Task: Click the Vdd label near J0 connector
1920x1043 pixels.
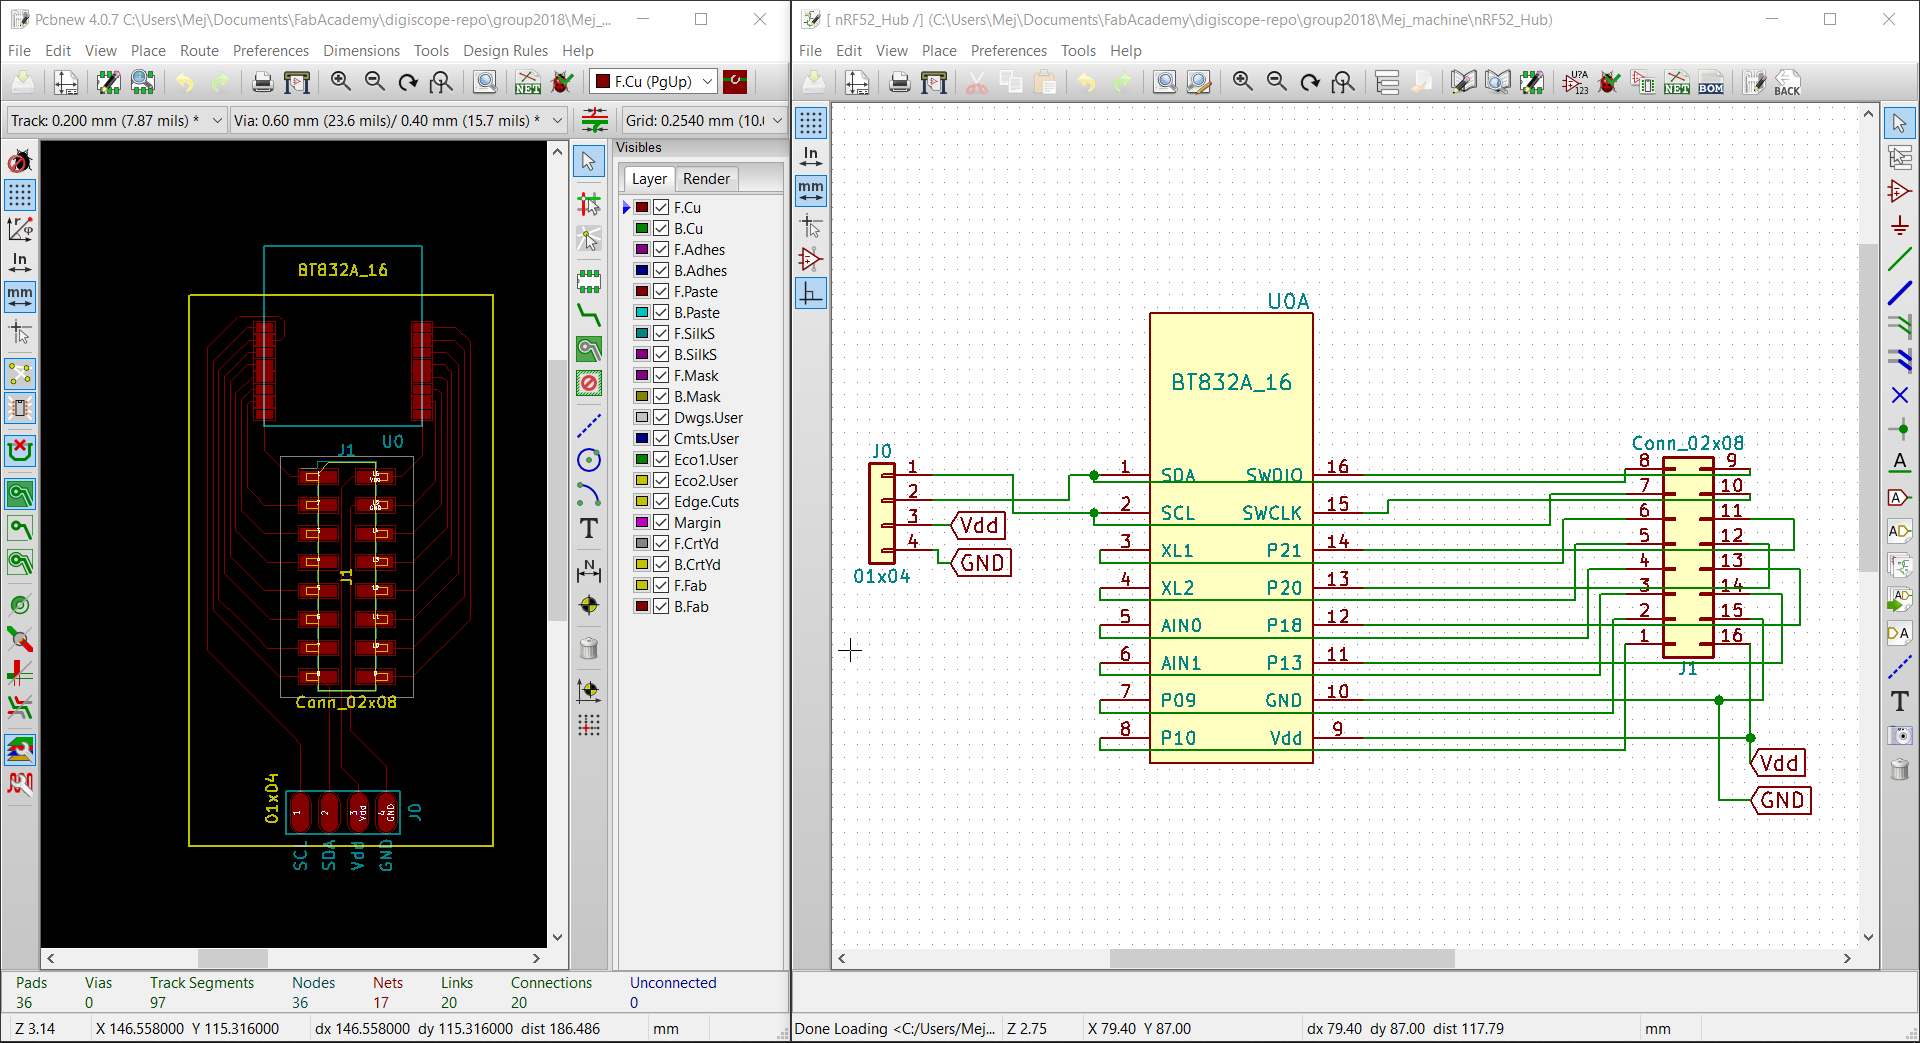Action: click(x=978, y=525)
